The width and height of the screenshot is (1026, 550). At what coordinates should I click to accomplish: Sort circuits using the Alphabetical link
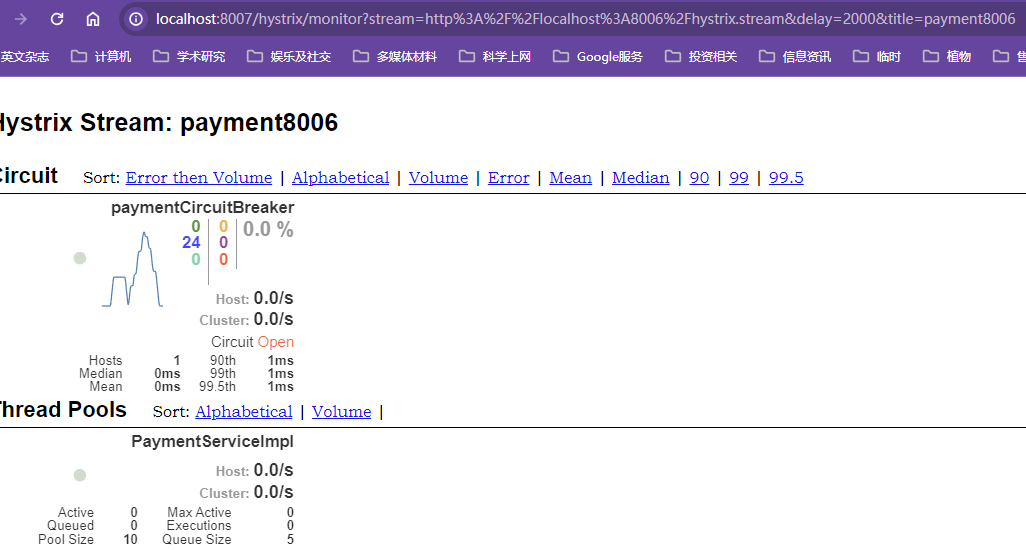pyautogui.click(x=340, y=178)
